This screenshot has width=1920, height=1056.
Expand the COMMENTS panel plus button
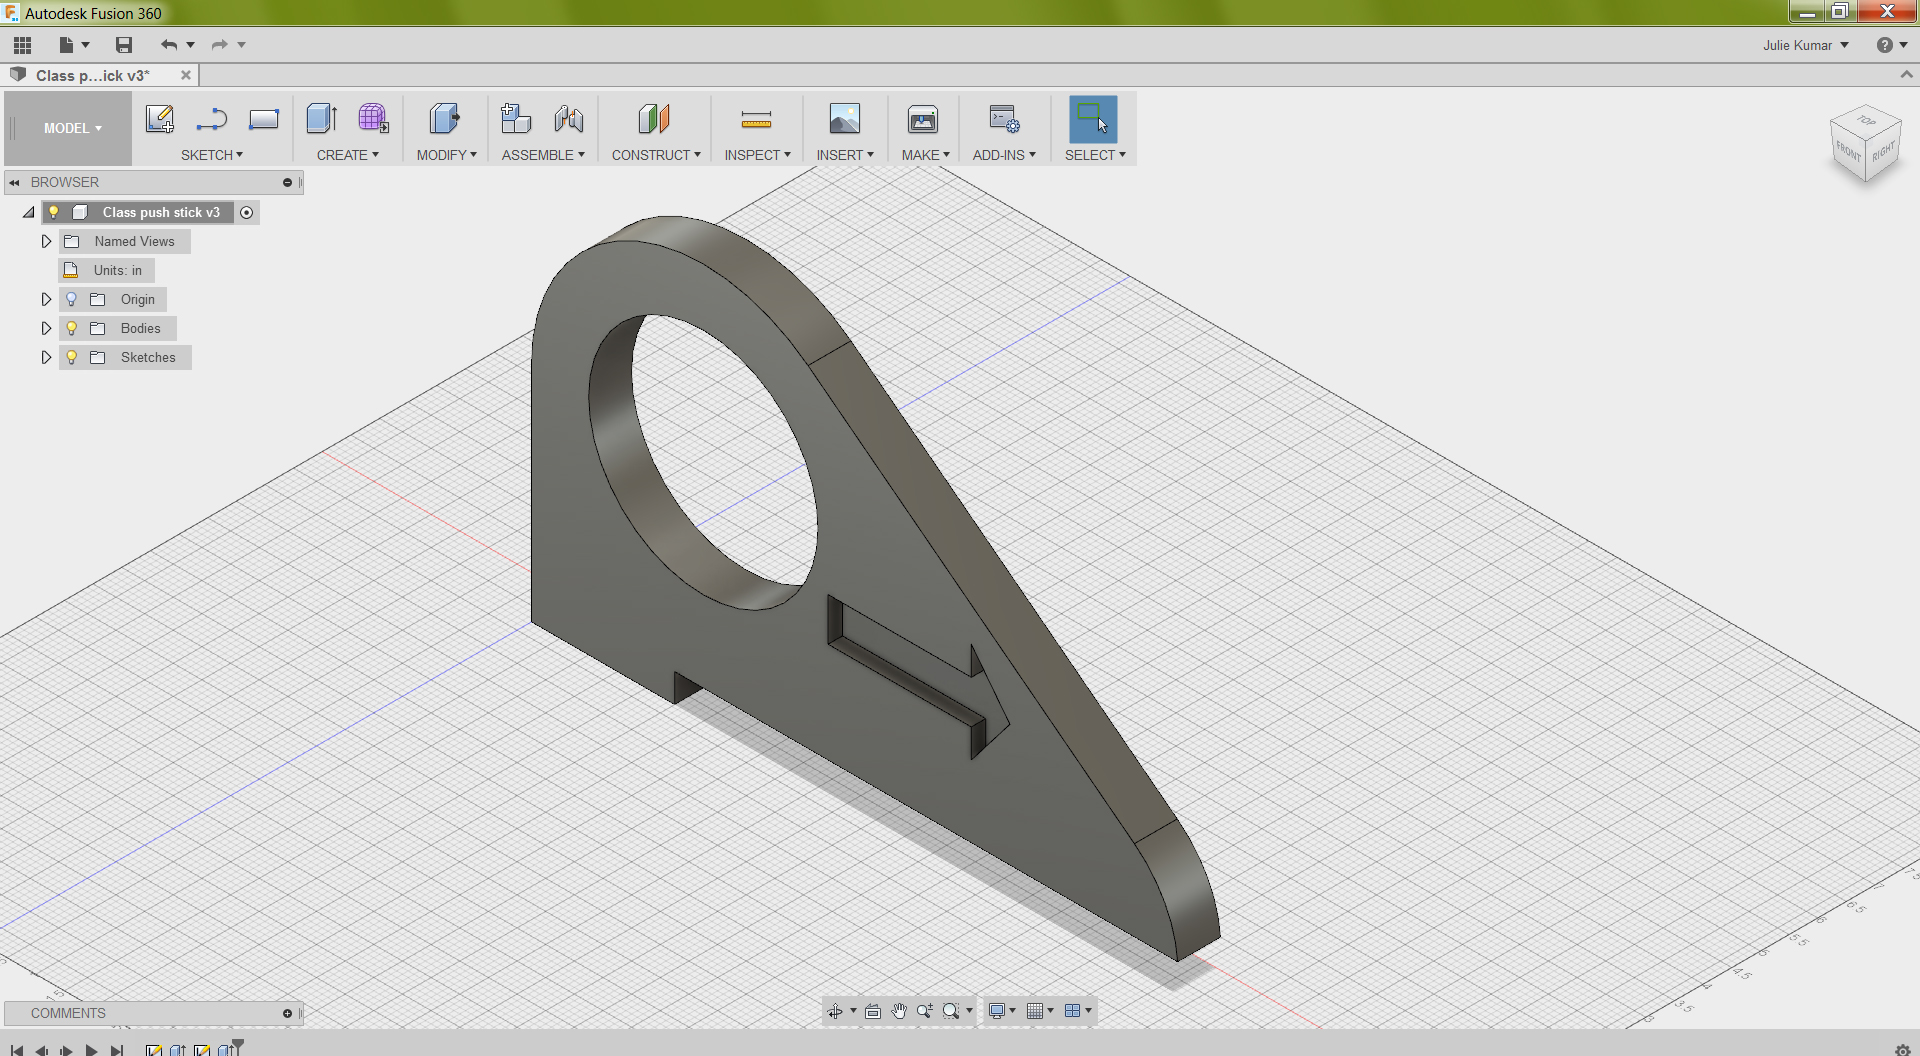click(287, 1014)
